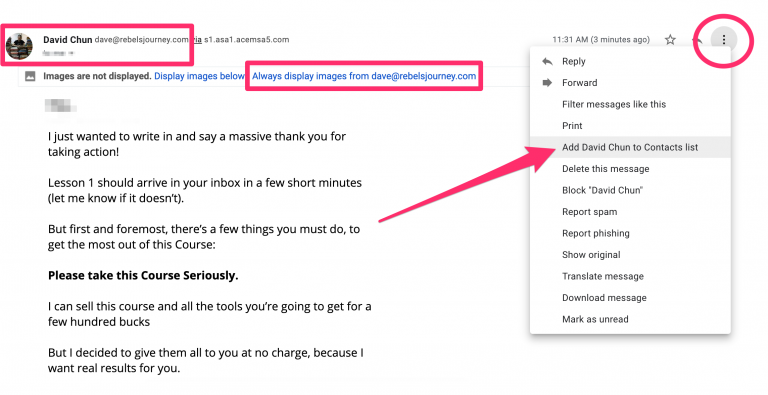The width and height of the screenshot is (768, 395).
Task: Click the bold Please take this Course Seriously line
Action: tap(143, 276)
